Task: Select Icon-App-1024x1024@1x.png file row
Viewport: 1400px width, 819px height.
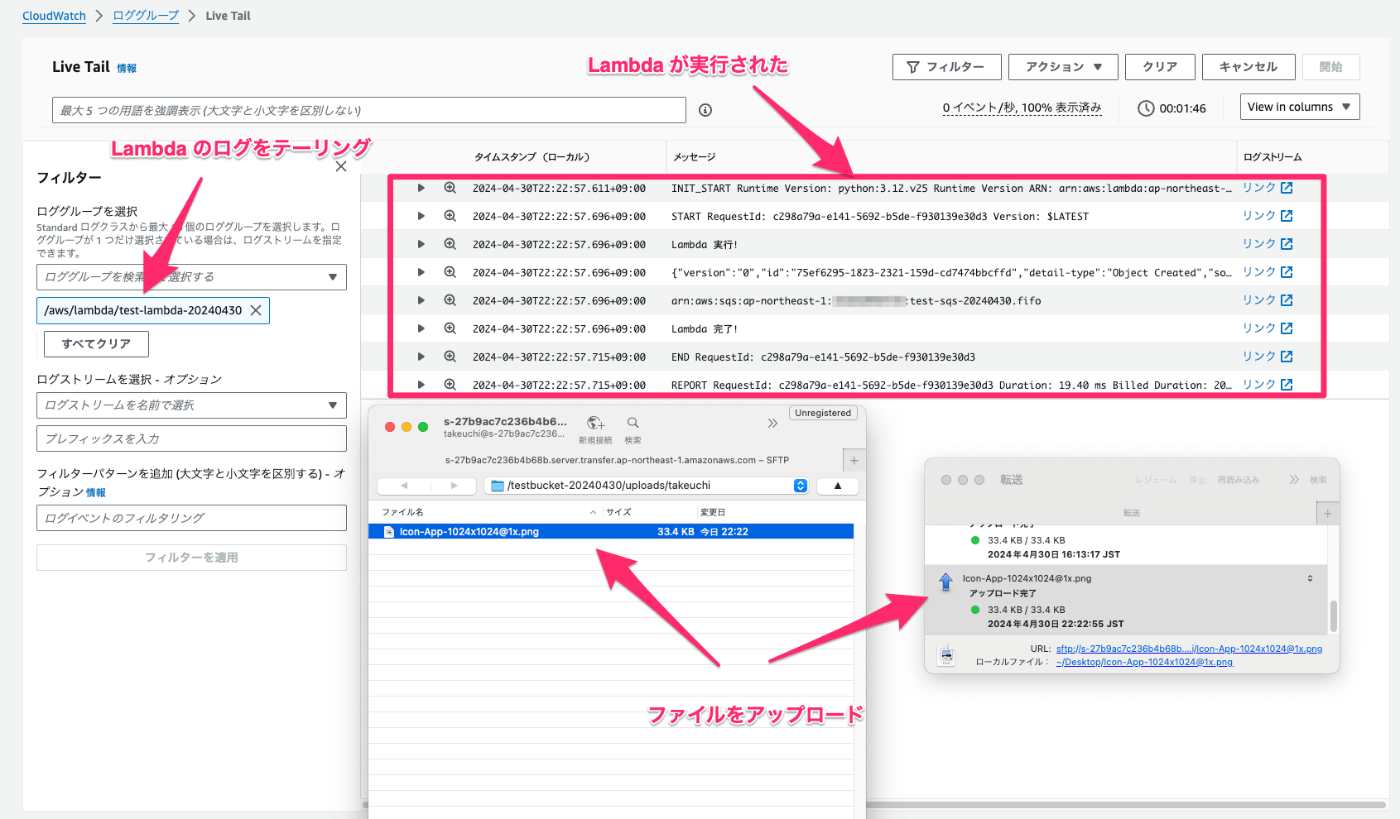Action: tap(611, 532)
